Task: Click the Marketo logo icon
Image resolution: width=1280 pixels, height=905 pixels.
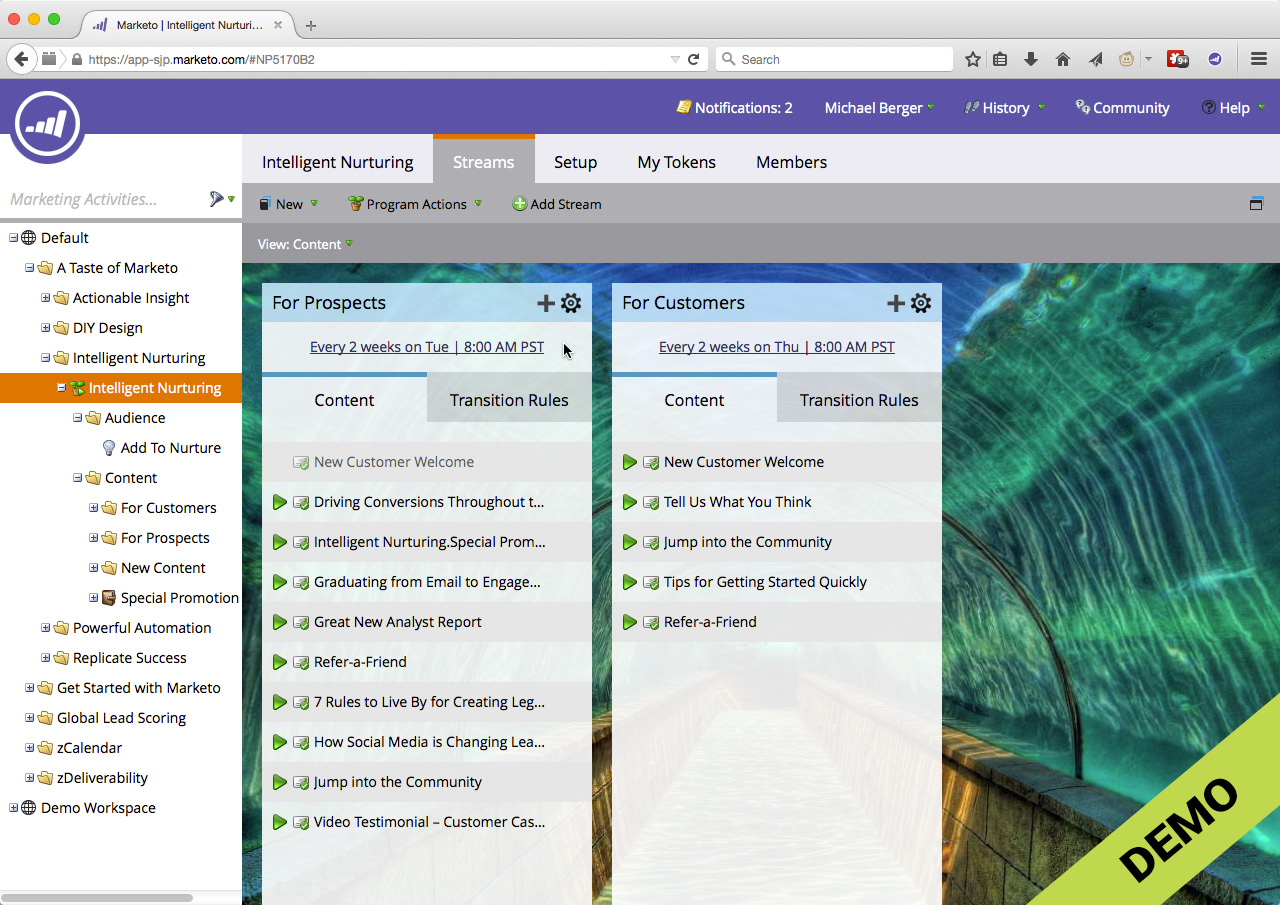Action: click(x=47, y=124)
